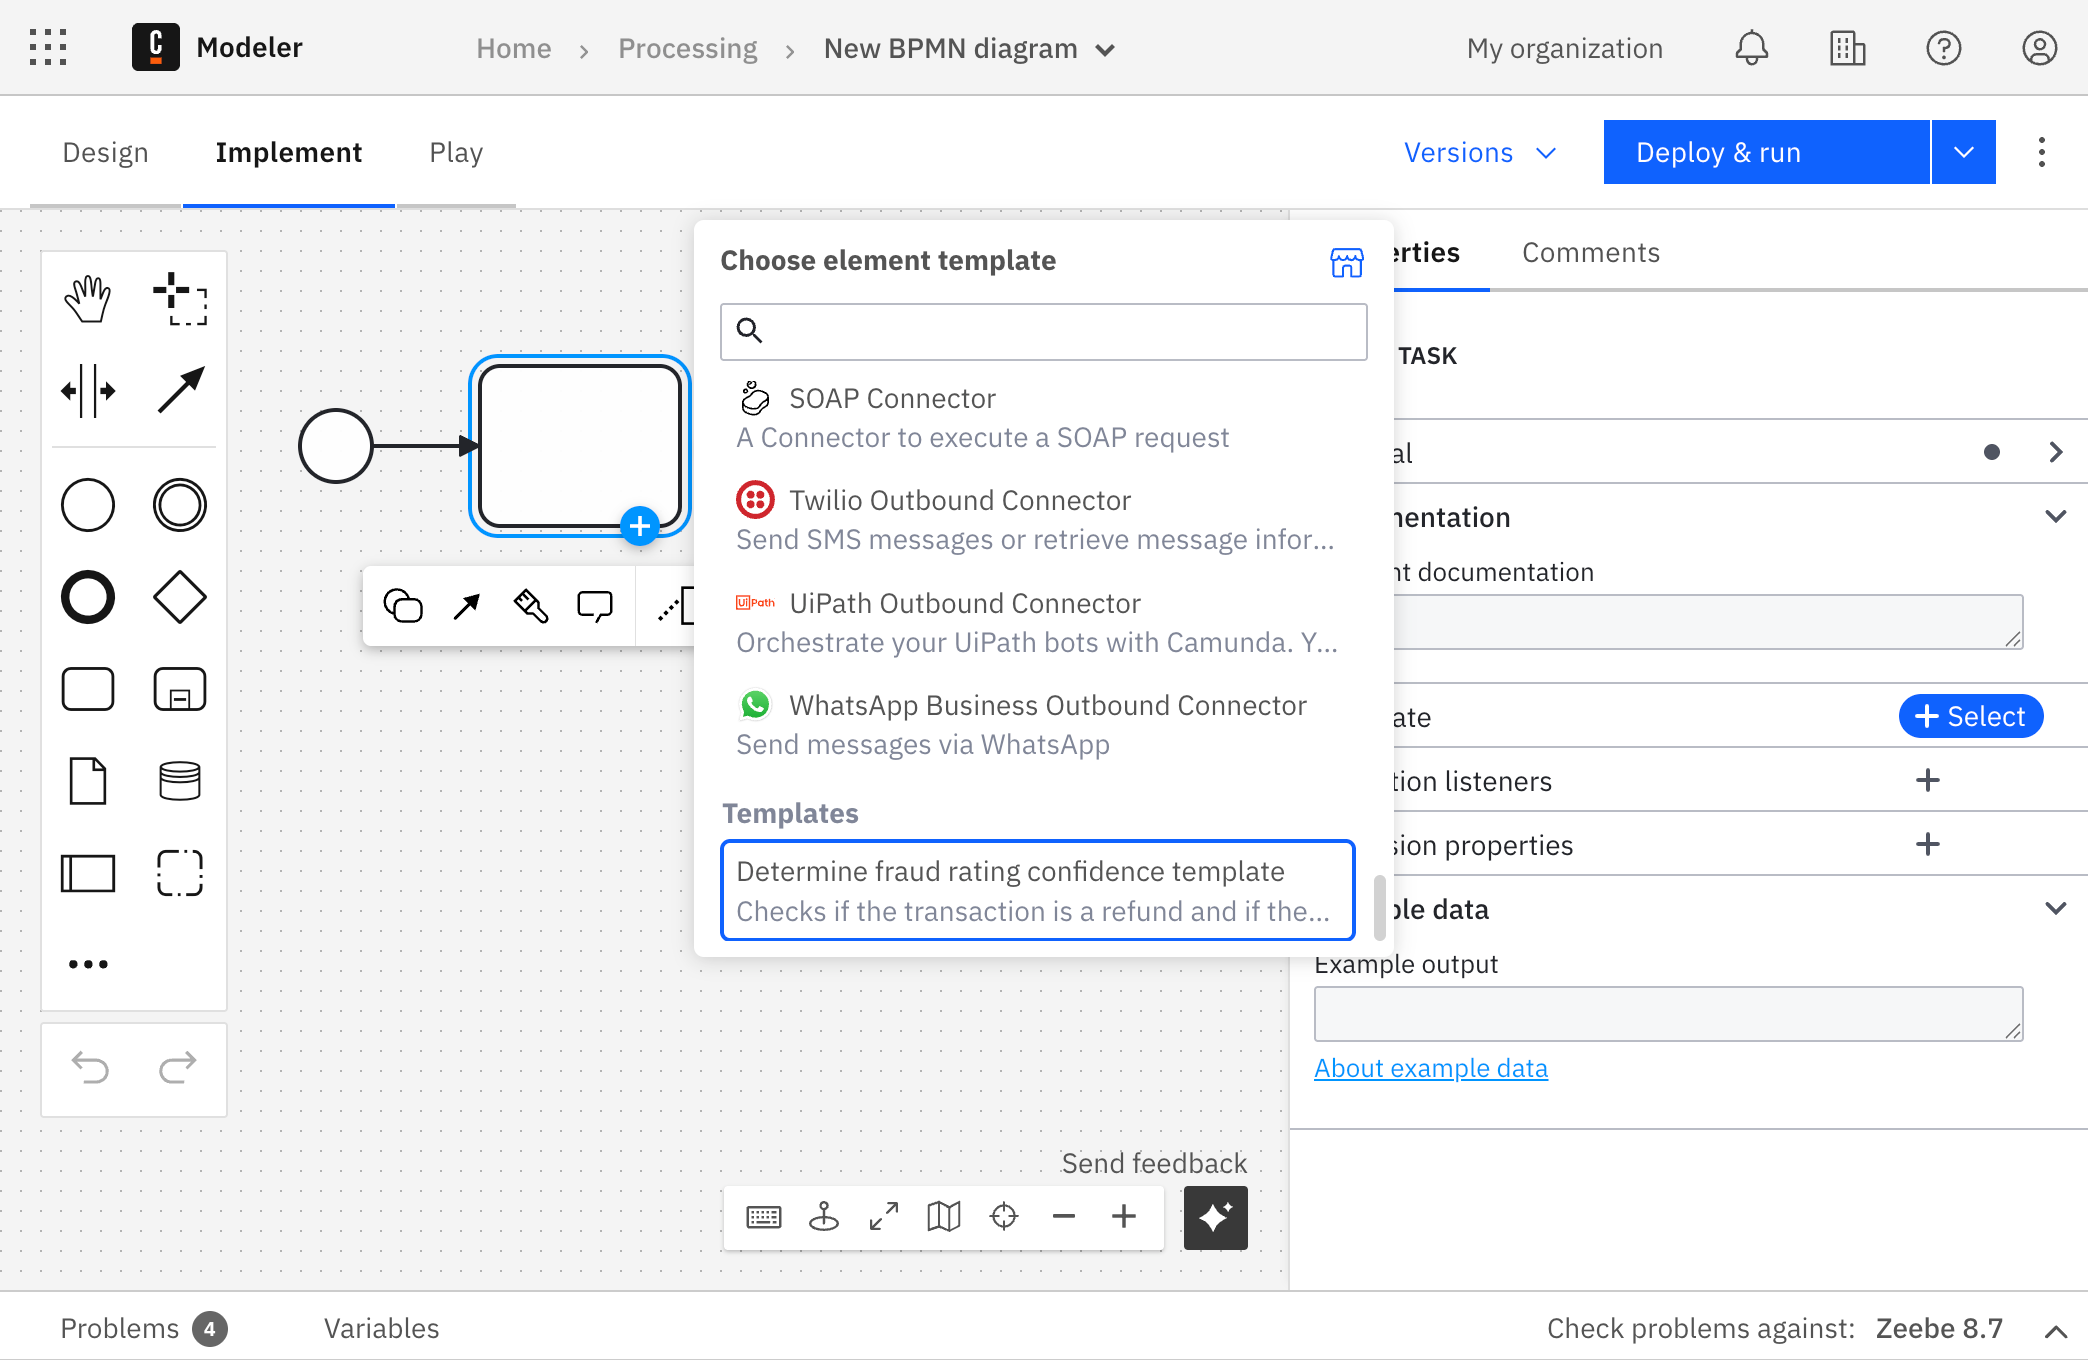Toggle the token simulation anchor icon
2088x1360 pixels.
point(824,1217)
